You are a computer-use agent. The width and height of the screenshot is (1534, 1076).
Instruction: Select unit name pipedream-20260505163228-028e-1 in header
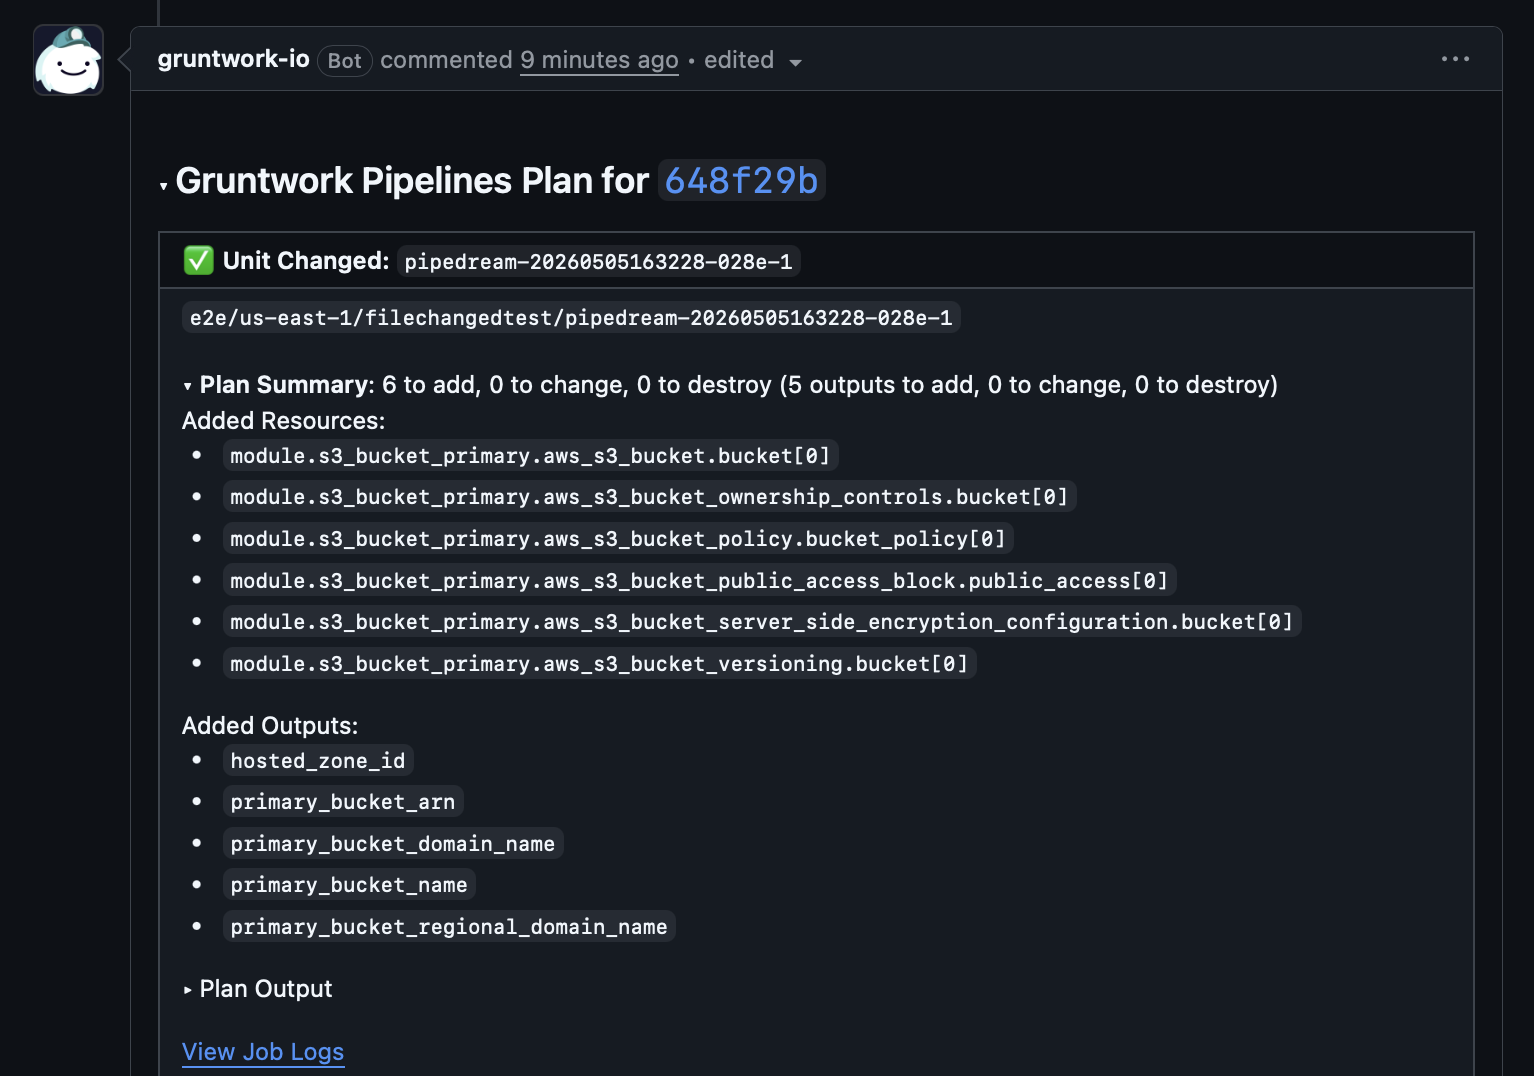coord(598,262)
